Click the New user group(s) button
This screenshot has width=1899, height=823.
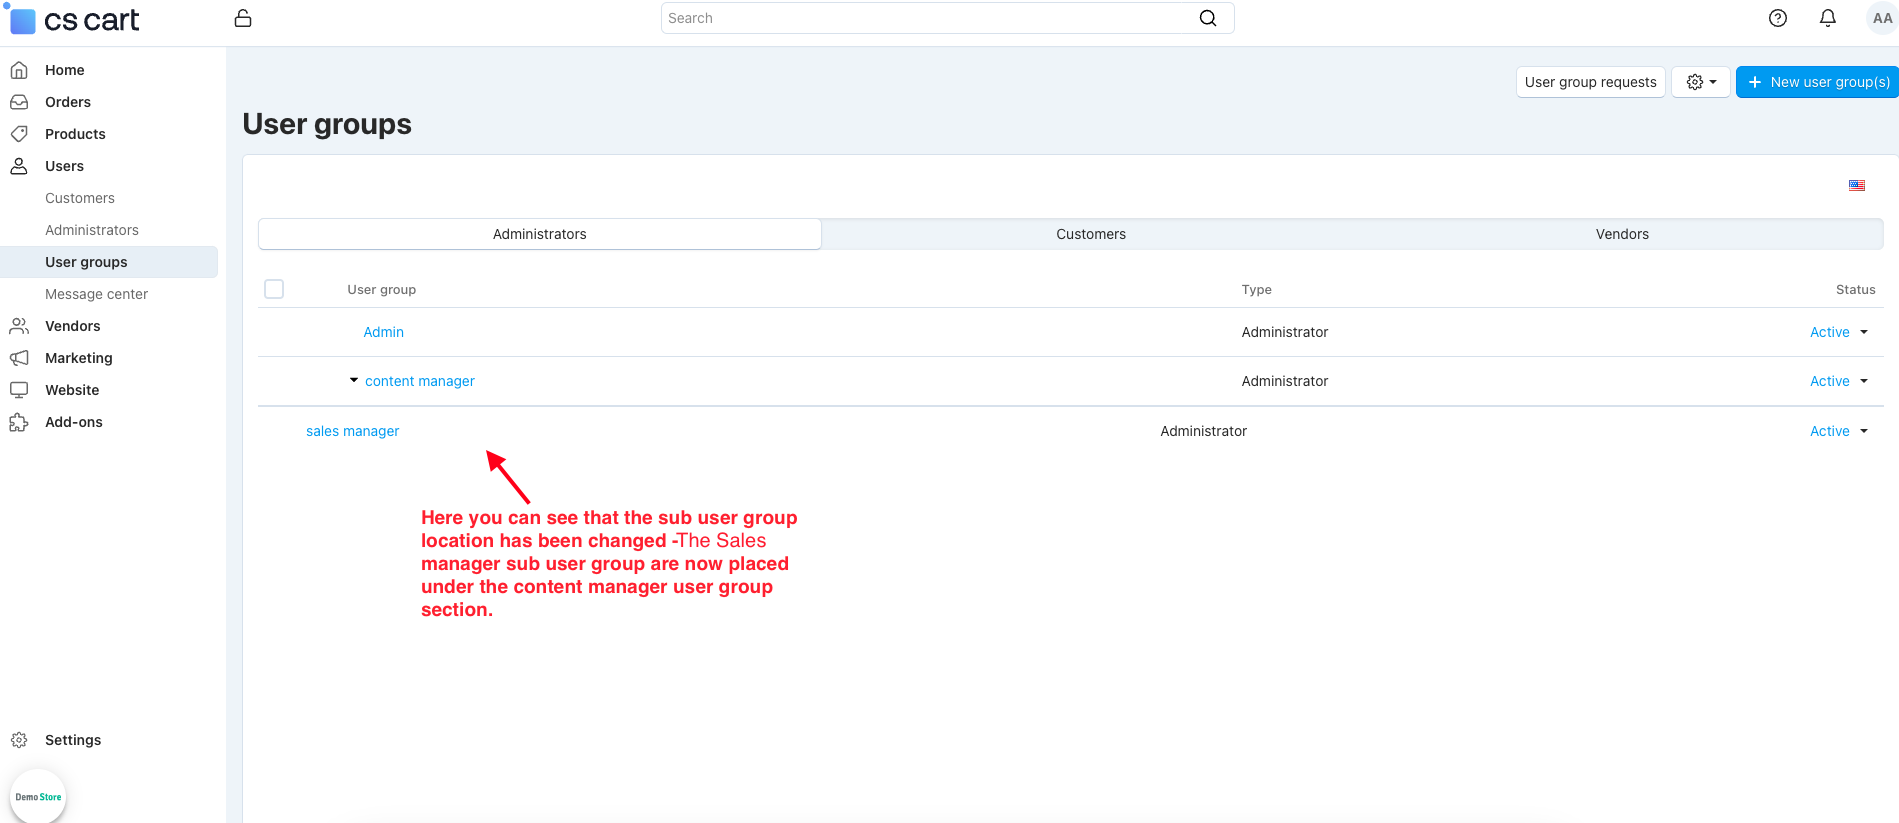(1818, 82)
